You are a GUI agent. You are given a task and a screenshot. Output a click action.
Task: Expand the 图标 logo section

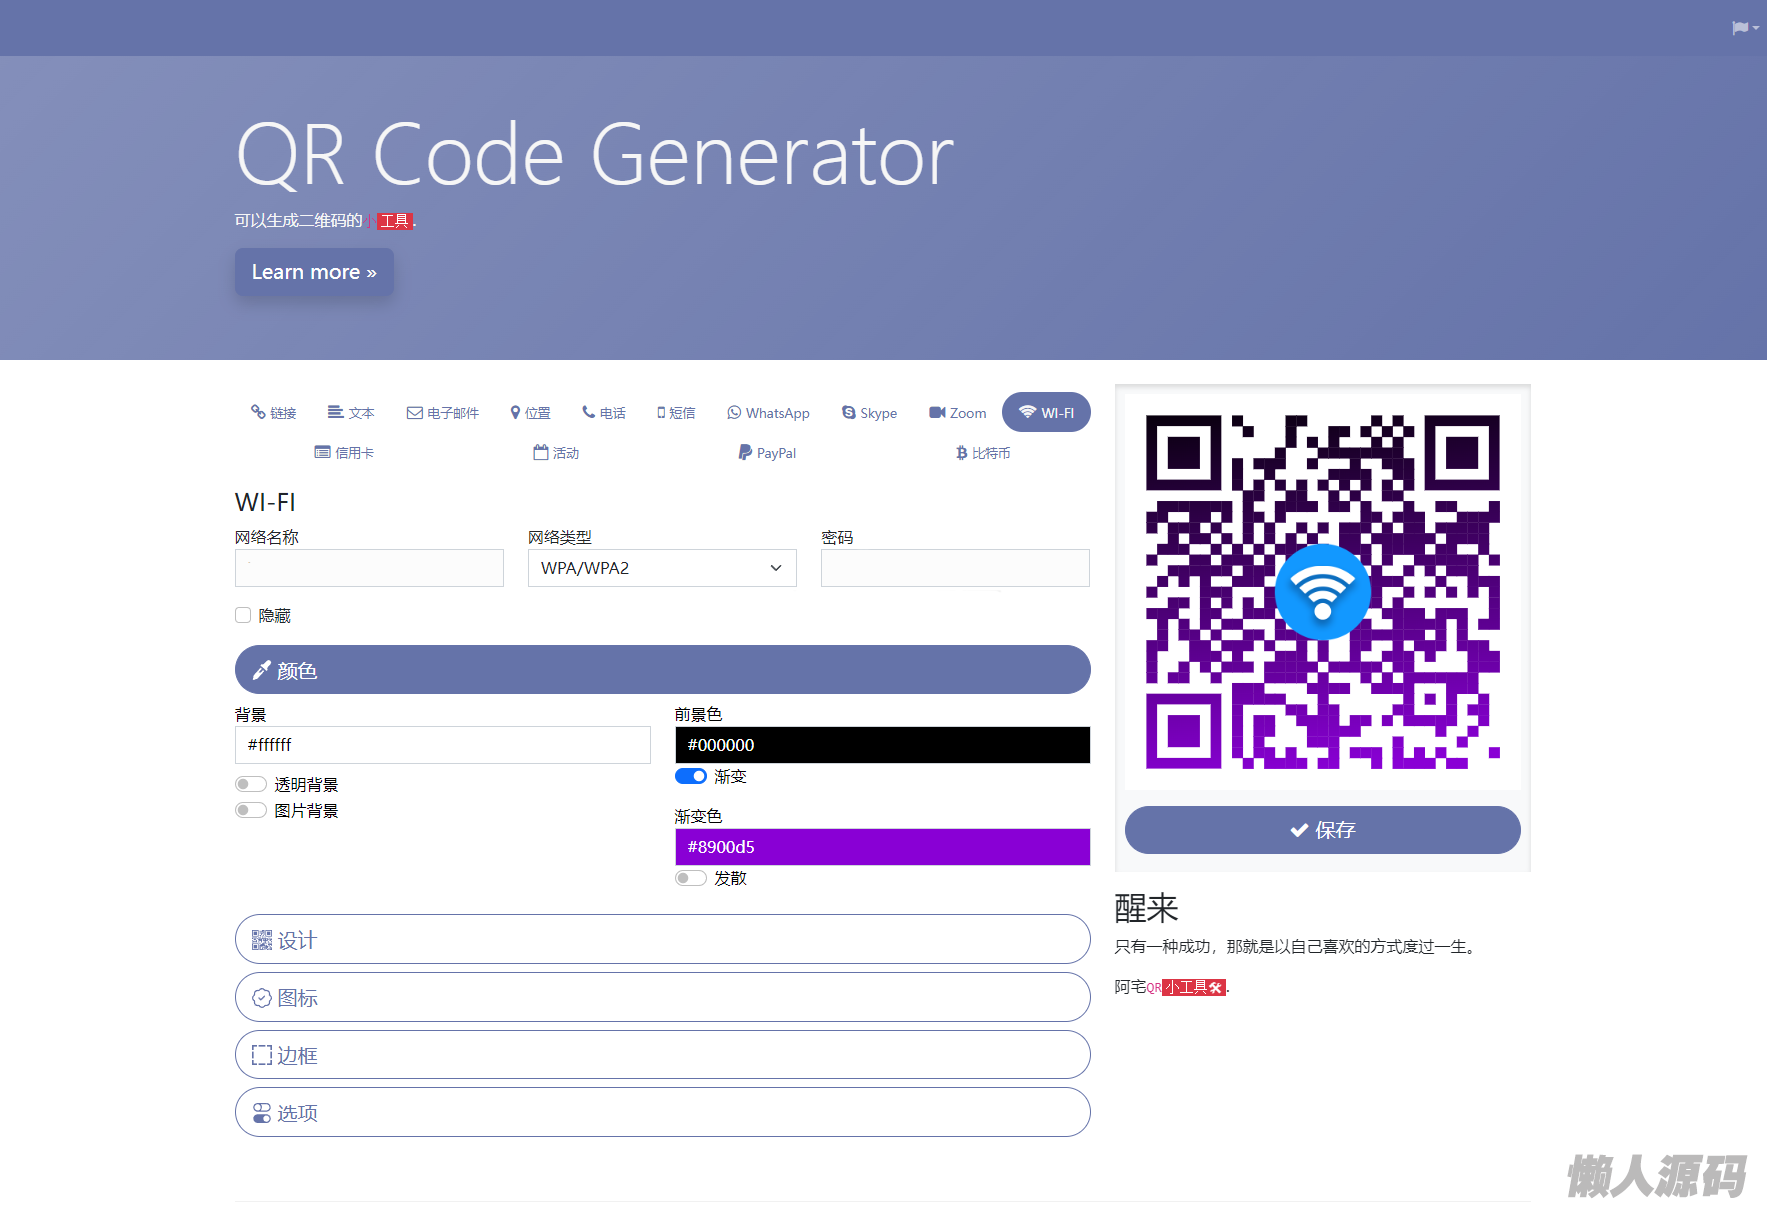click(x=663, y=997)
